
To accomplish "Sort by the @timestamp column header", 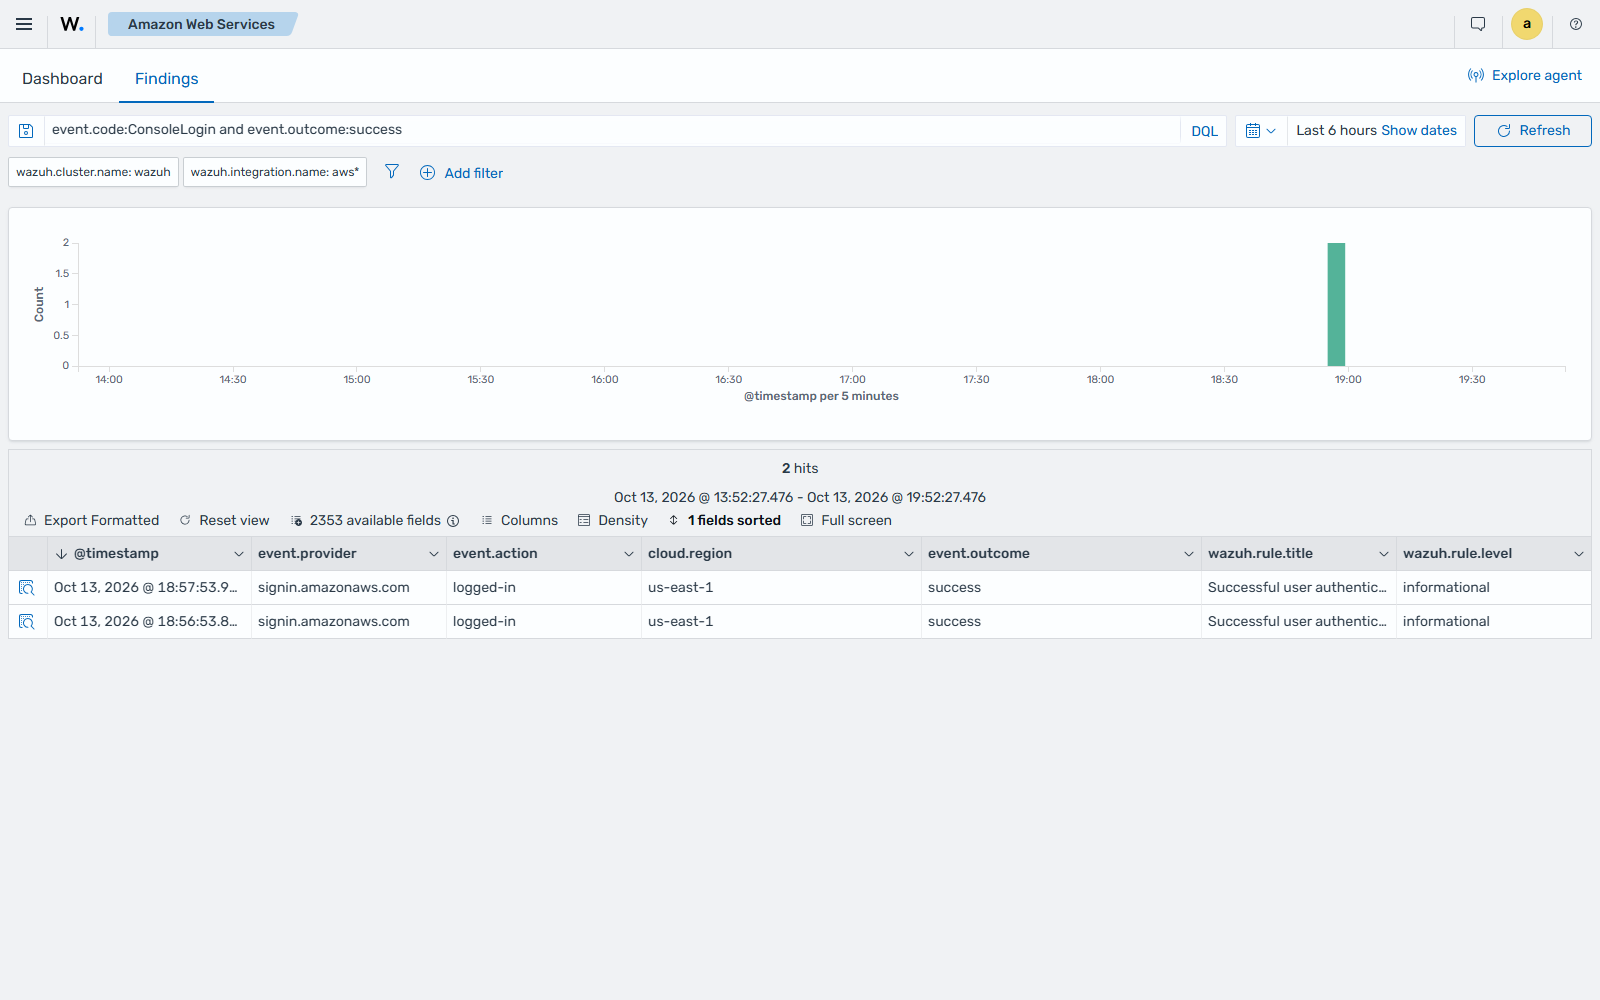I will point(116,553).
